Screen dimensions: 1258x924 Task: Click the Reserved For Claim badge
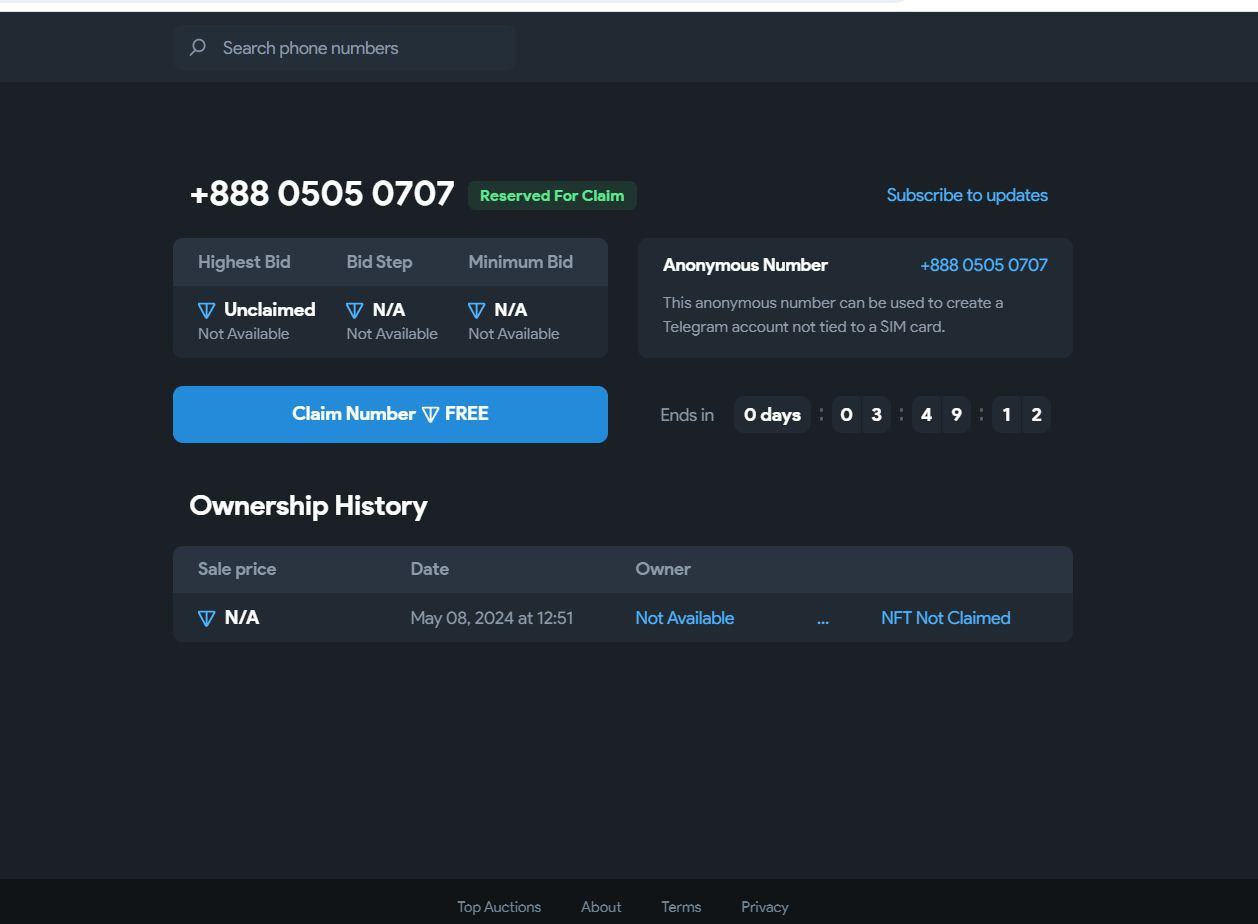coord(552,196)
